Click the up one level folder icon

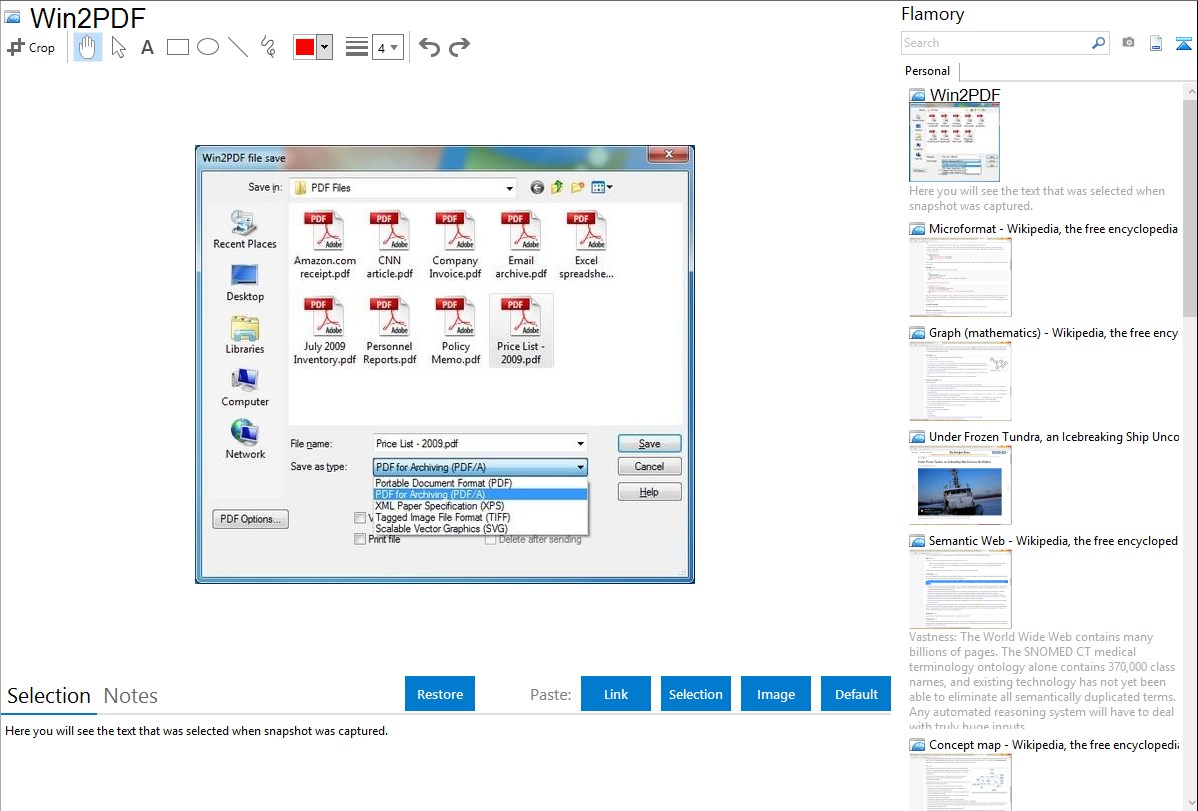[x=557, y=187]
